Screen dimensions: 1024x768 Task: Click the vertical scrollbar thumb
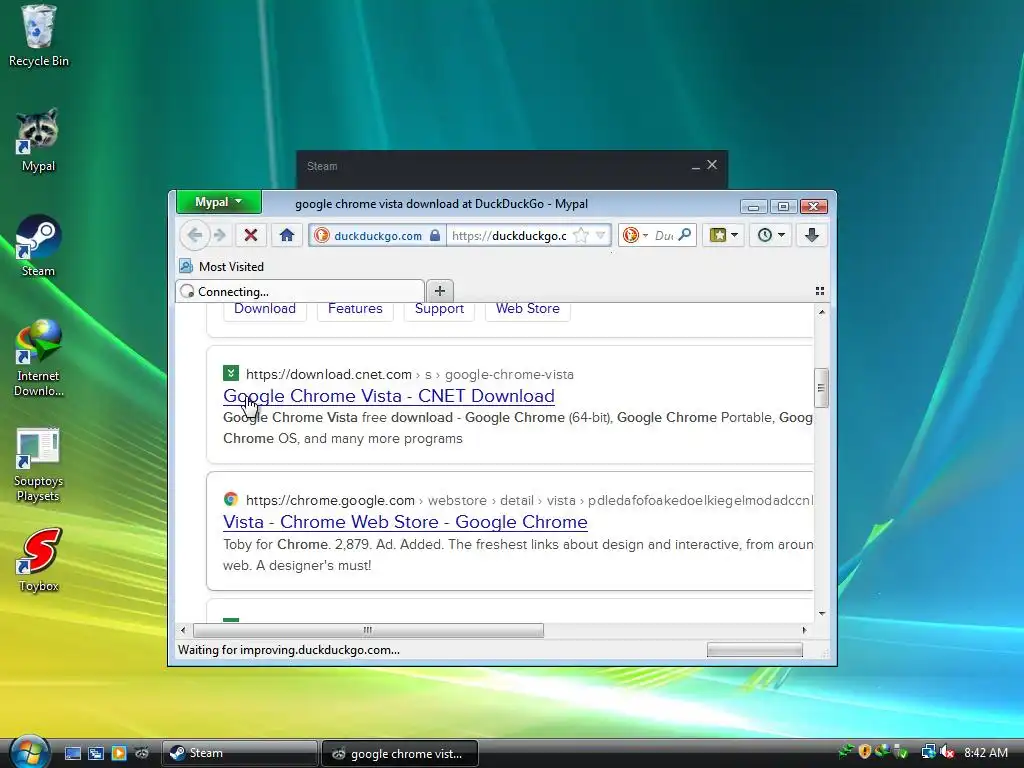click(821, 388)
